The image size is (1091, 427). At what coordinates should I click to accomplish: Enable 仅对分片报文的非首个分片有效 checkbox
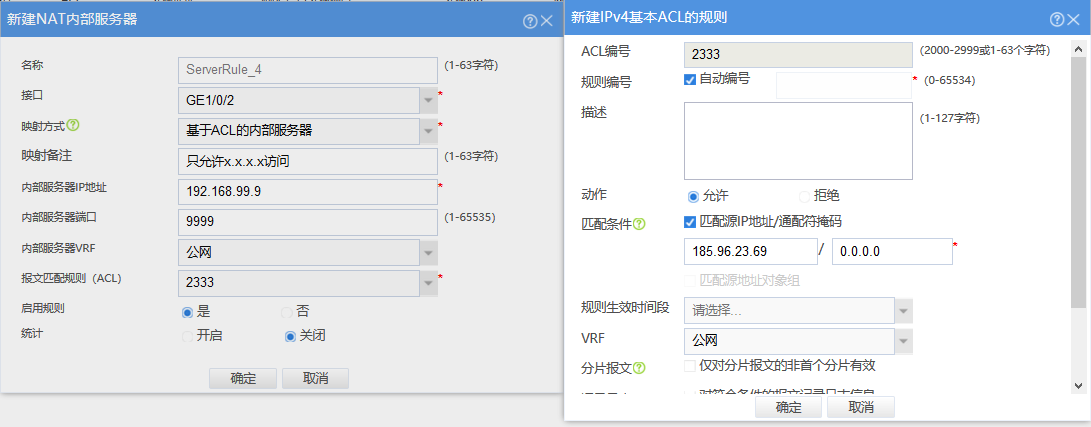tap(690, 367)
